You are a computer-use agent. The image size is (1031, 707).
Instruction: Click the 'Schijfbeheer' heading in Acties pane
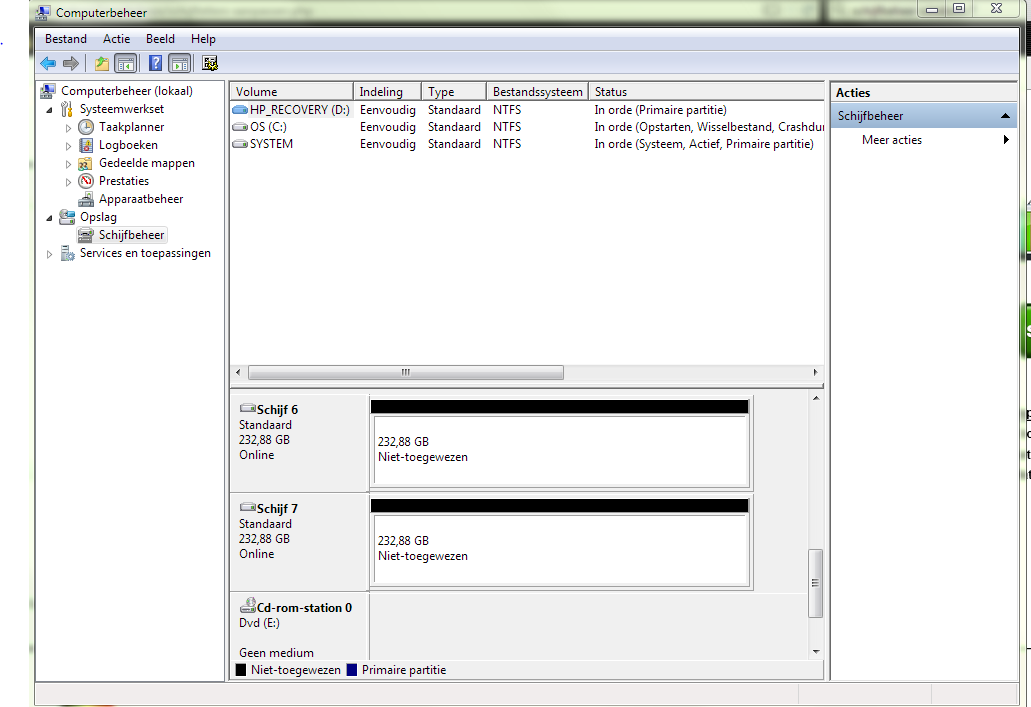click(870, 116)
